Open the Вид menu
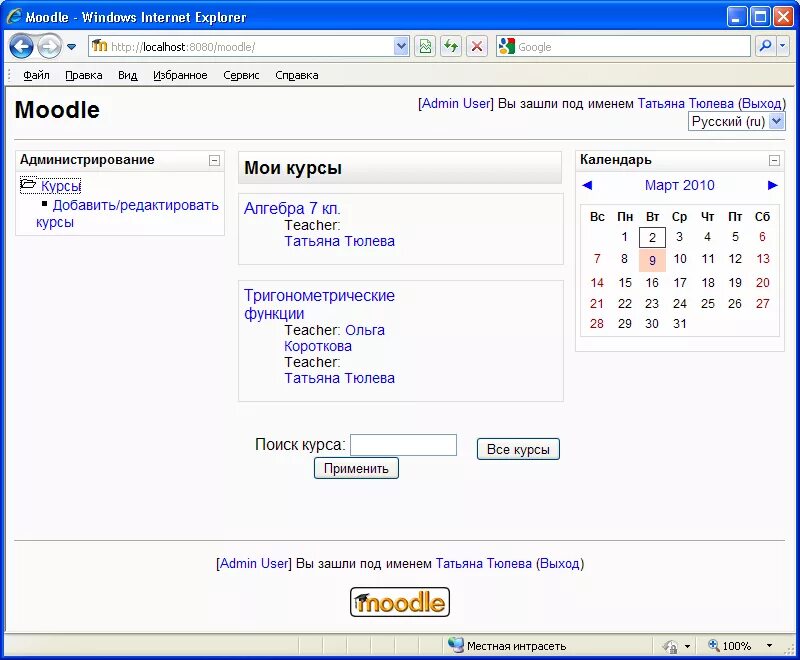Image resolution: width=800 pixels, height=660 pixels. coord(128,75)
